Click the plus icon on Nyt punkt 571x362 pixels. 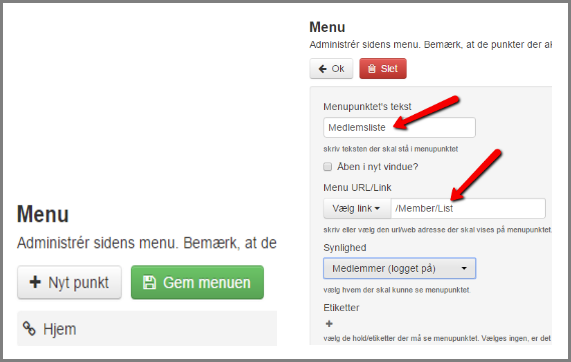pyautogui.click(x=35, y=282)
